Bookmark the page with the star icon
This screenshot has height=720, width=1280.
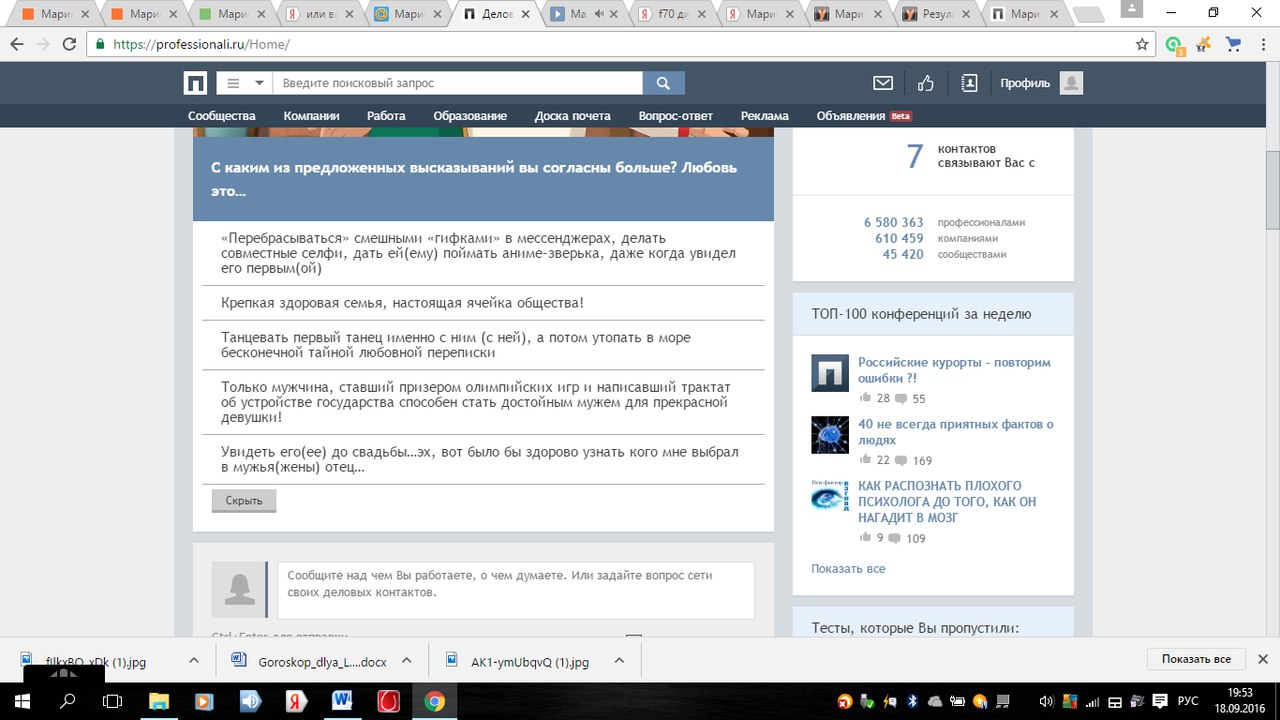1142,44
